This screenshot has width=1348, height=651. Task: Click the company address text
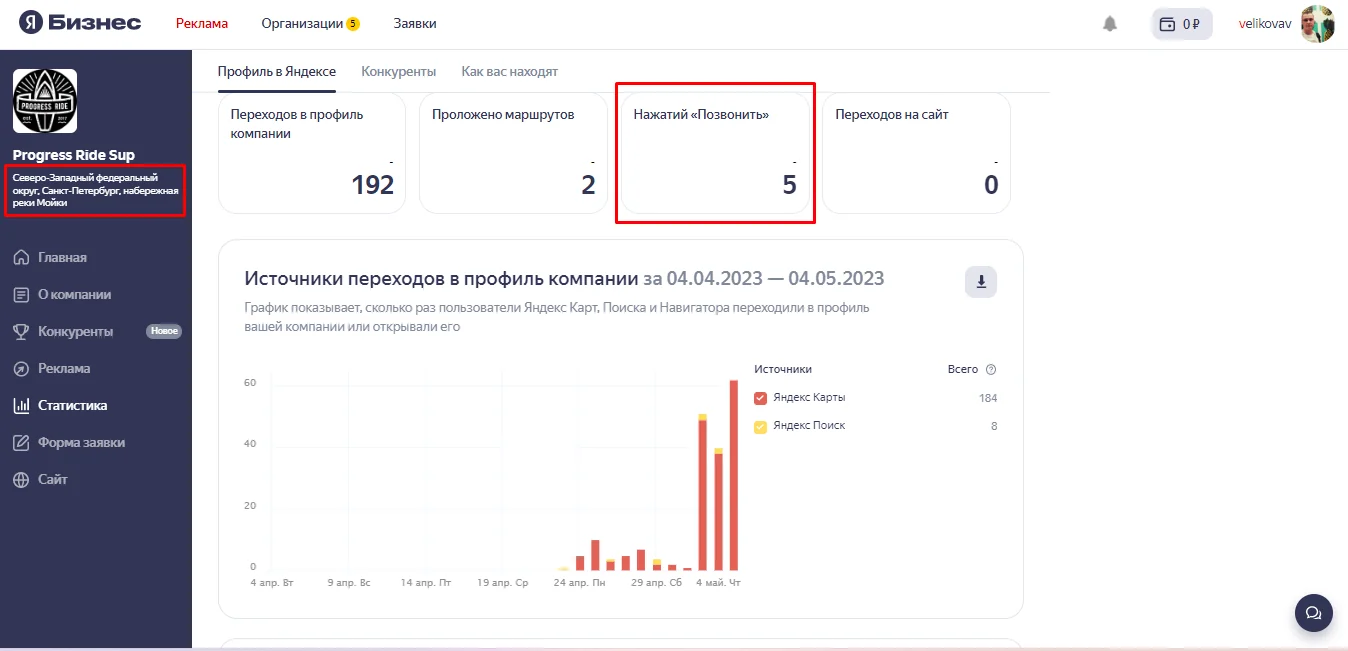point(95,190)
